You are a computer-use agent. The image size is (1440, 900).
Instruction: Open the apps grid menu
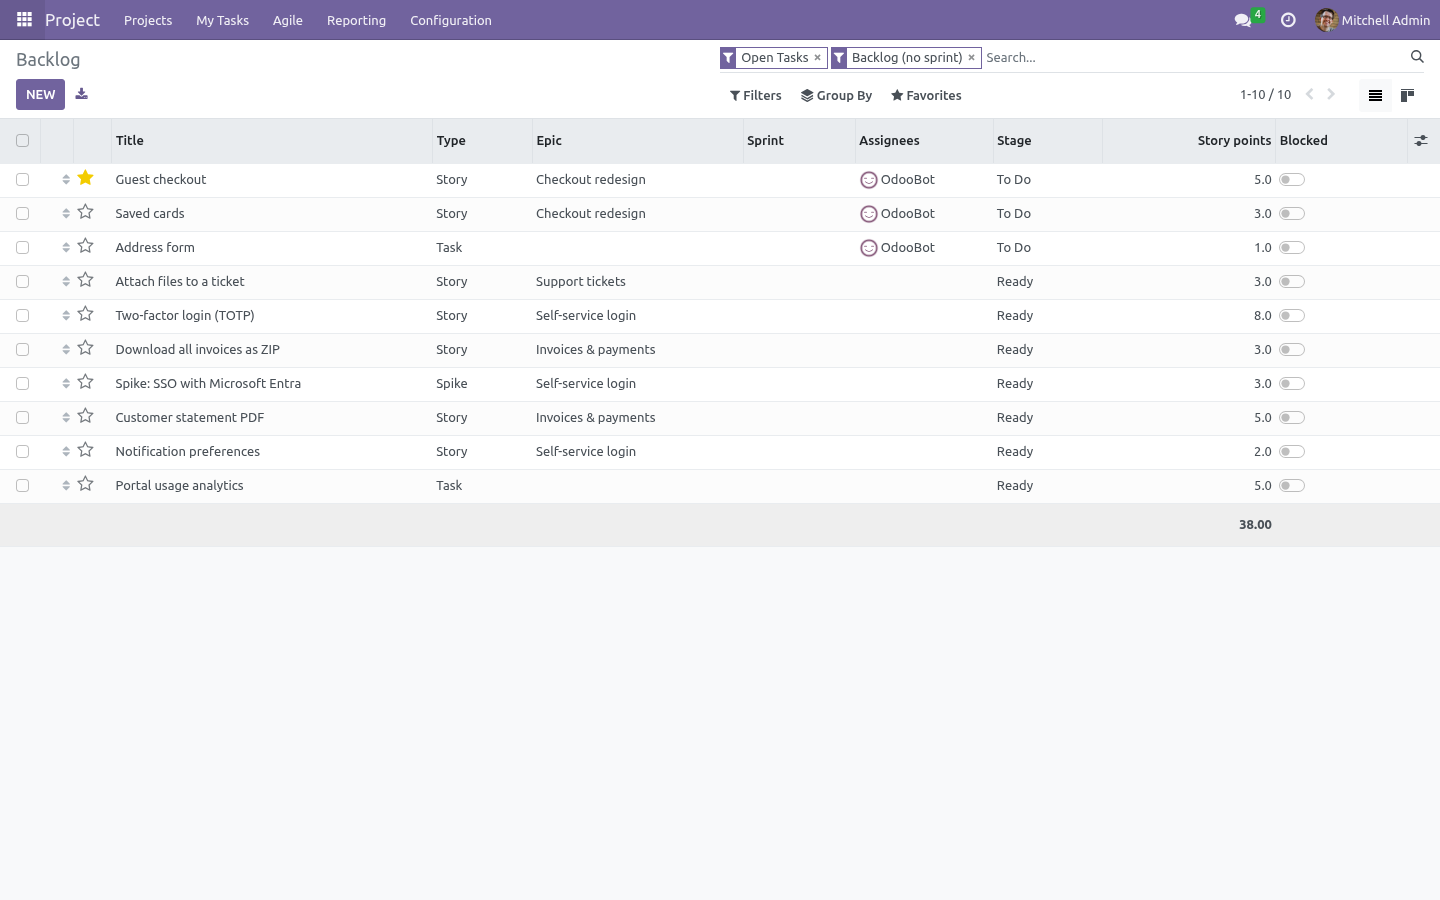click(x=24, y=20)
